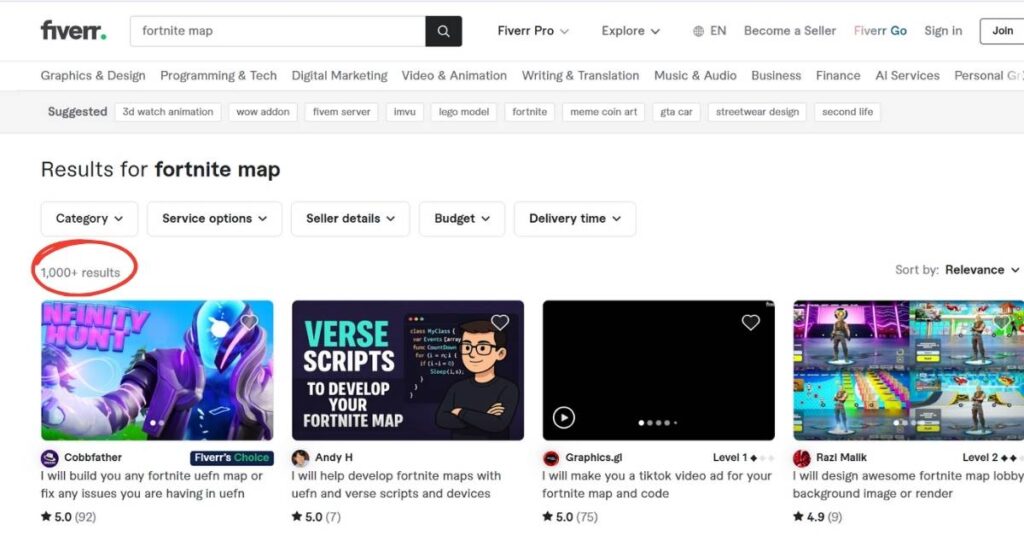Open 'I will design awesome fortnite map lobby' gig
The height and width of the screenshot is (536, 1024).
pos(908,485)
